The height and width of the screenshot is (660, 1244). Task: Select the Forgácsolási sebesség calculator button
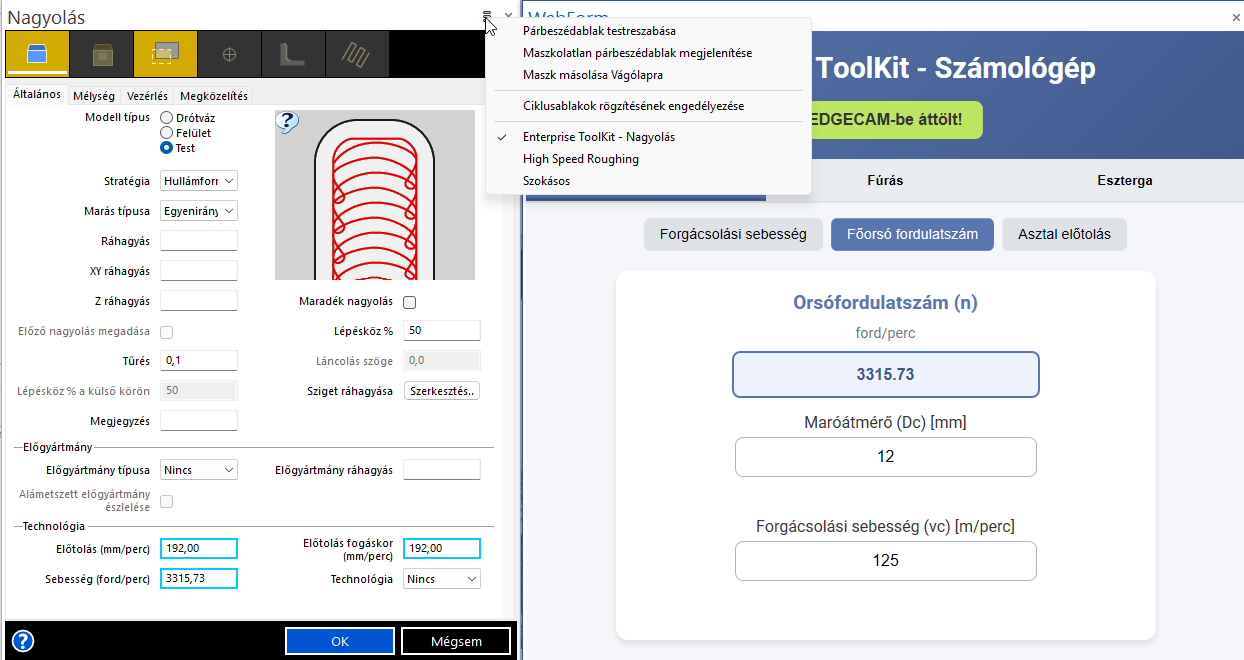click(733, 235)
